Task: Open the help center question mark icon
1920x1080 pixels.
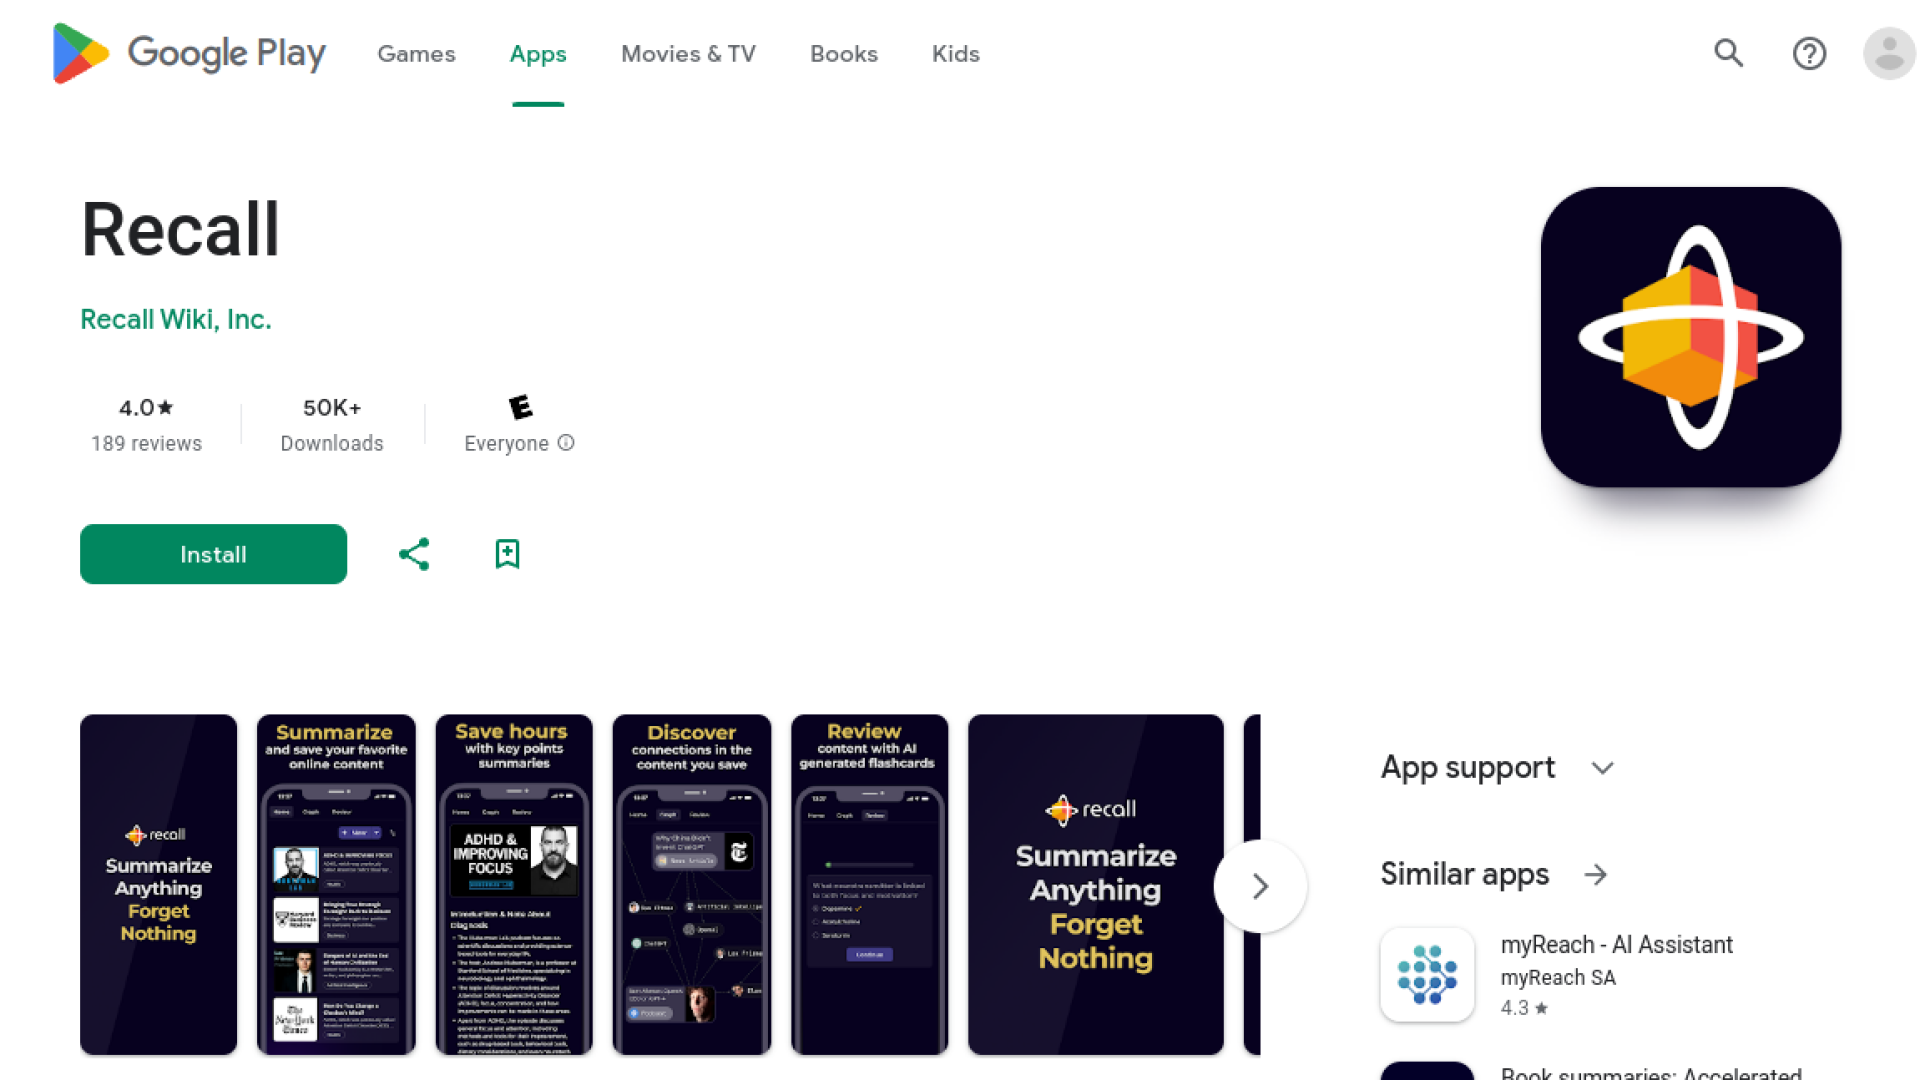Action: (x=1809, y=53)
